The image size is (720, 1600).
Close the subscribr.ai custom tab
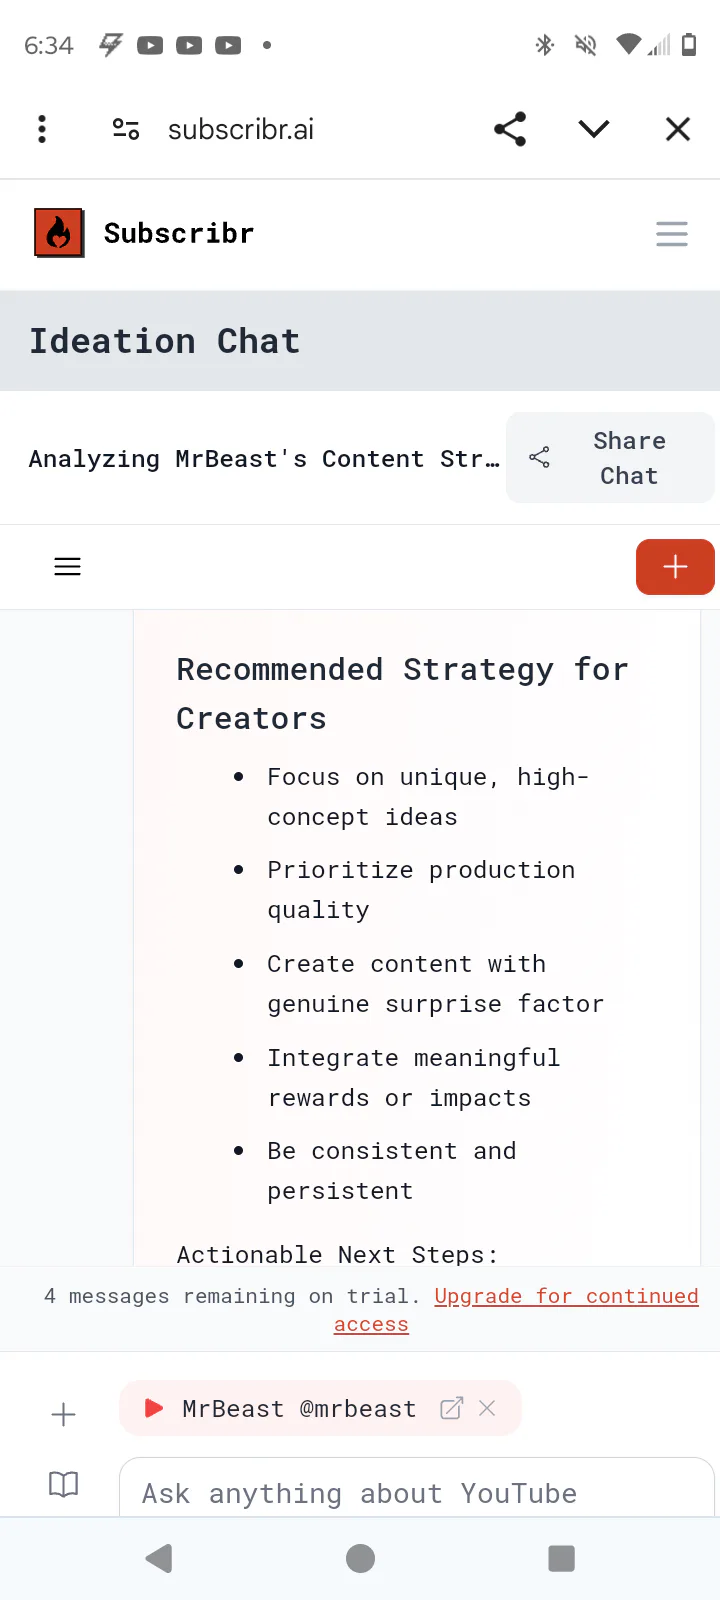pos(678,129)
